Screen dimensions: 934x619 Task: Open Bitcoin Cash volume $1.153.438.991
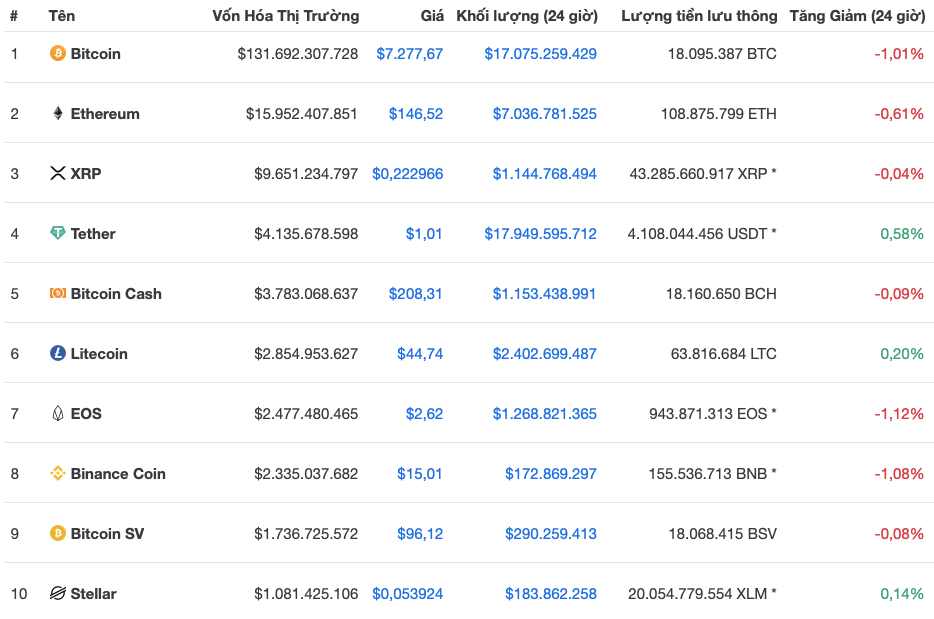544,294
